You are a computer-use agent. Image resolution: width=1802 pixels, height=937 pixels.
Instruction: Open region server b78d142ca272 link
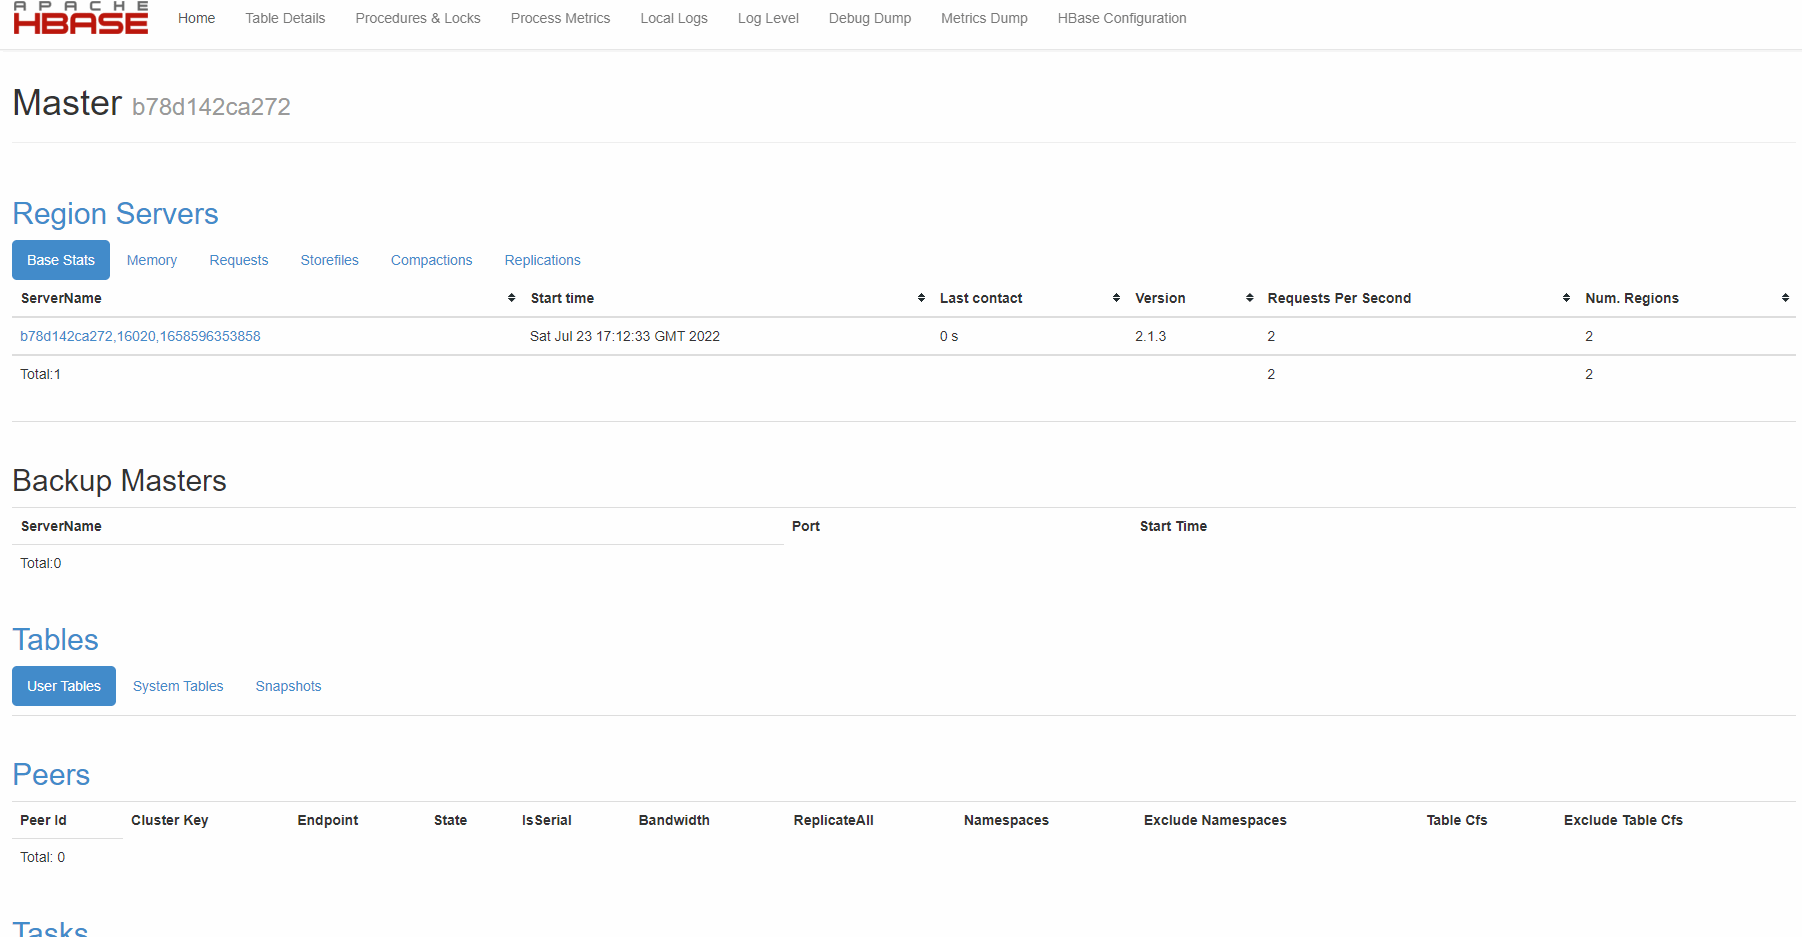tap(140, 336)
